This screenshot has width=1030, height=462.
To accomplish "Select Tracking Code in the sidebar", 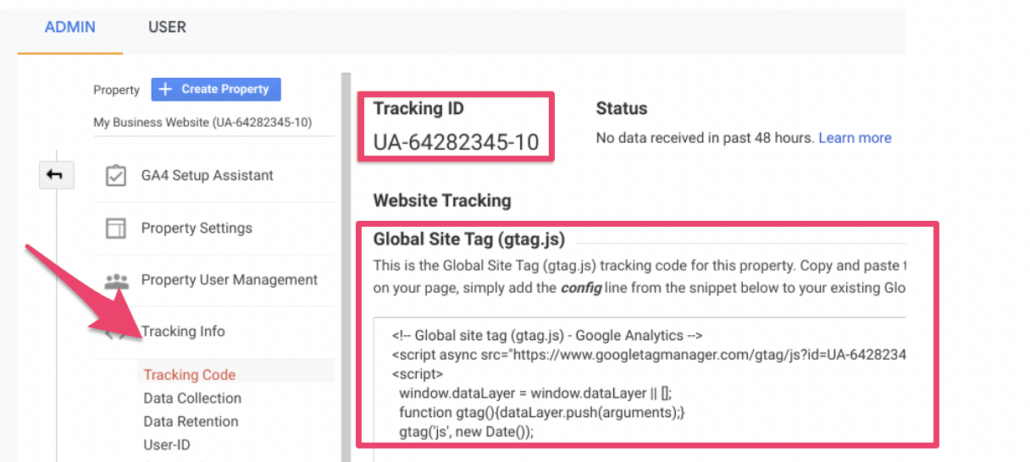I will pyautogui.click(x=190, y=375).
